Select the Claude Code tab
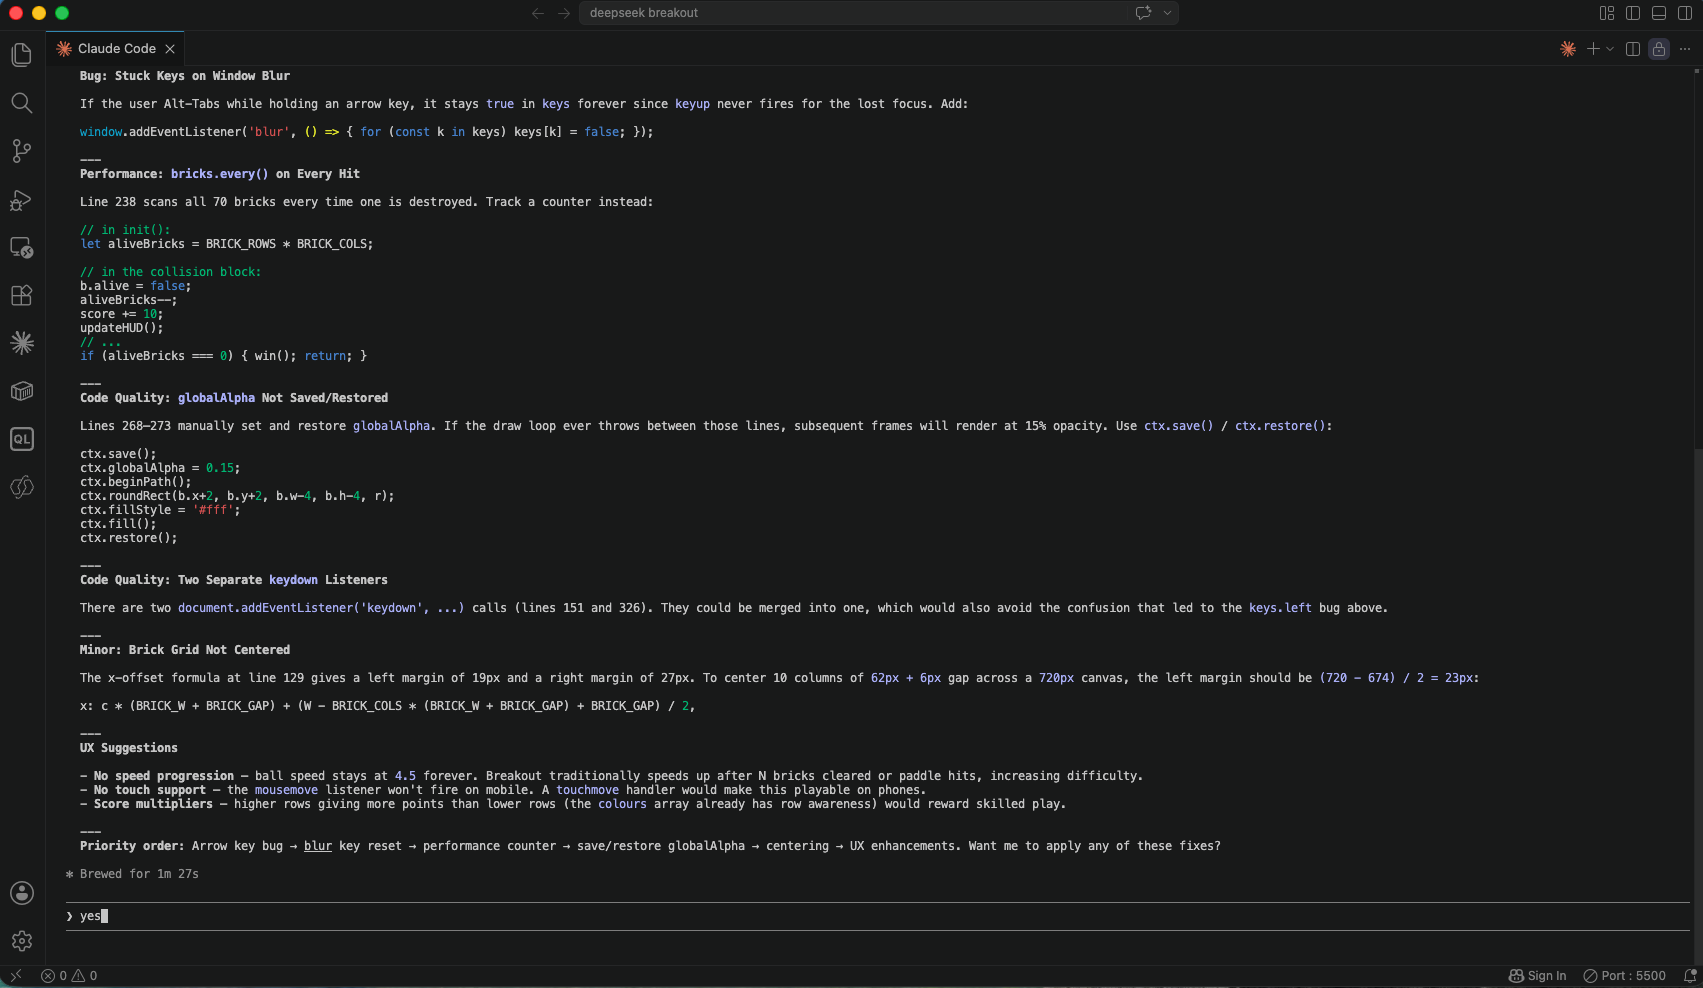This screenshot has width=1703, height=988. 115,48
